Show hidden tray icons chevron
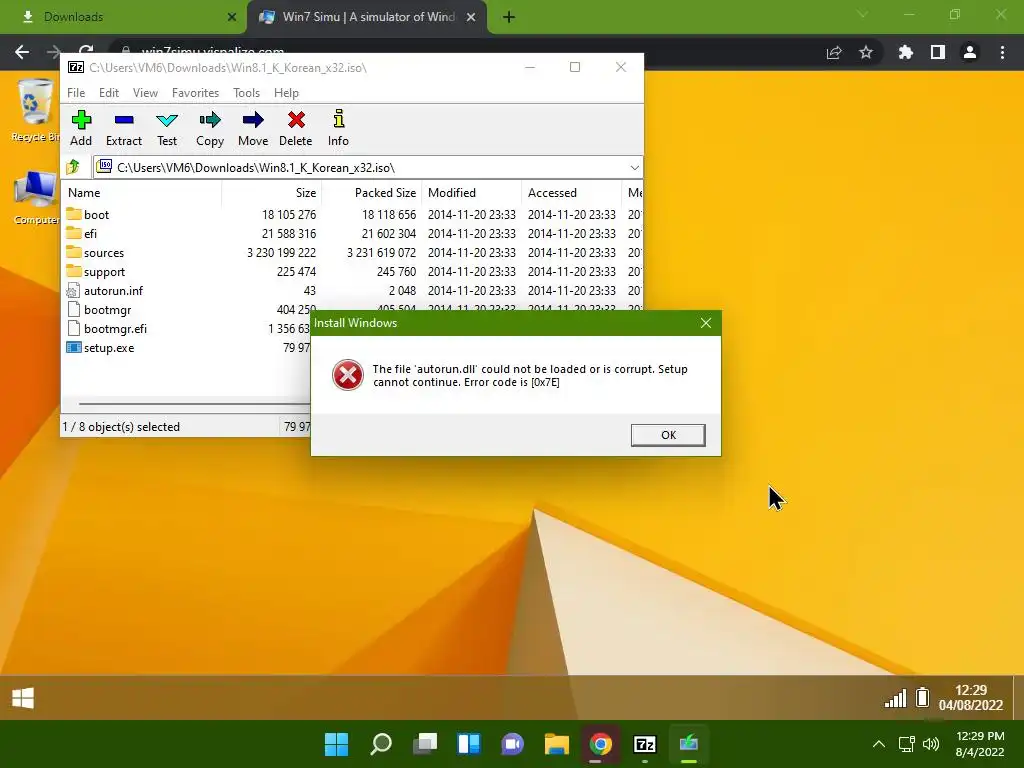Viewport: 1024px width, 768px height. [879, 744]
